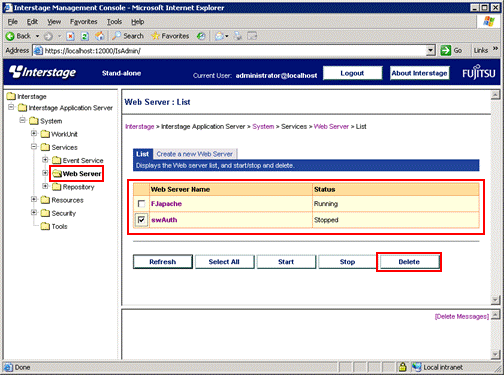This screenshot has width=504, height=375.
Task: Click the URL address input field
Action: tap(230, 50)
